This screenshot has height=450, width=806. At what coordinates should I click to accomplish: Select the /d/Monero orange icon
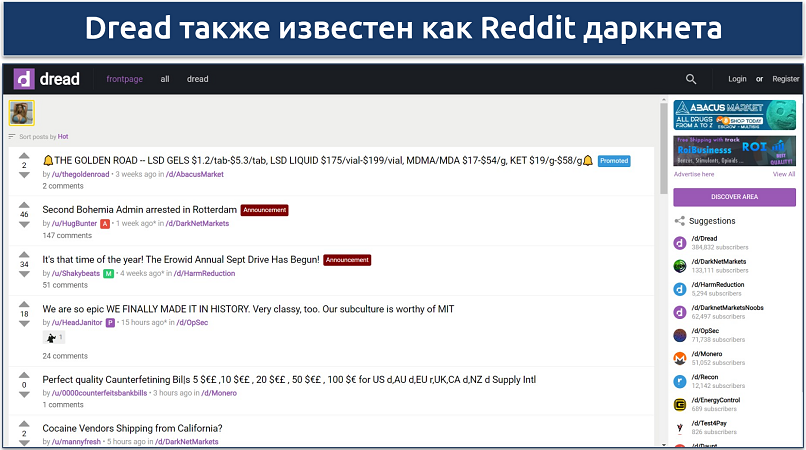pyautogui.click(x=680, y=358)
